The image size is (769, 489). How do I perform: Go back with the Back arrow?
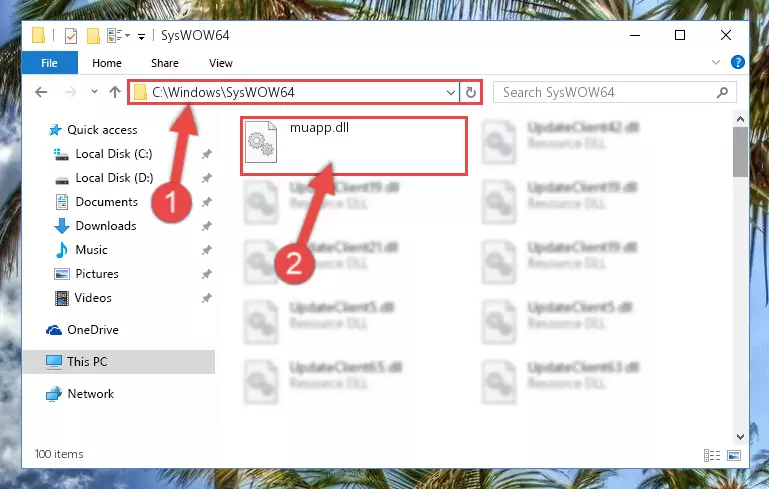pos(41,92)
